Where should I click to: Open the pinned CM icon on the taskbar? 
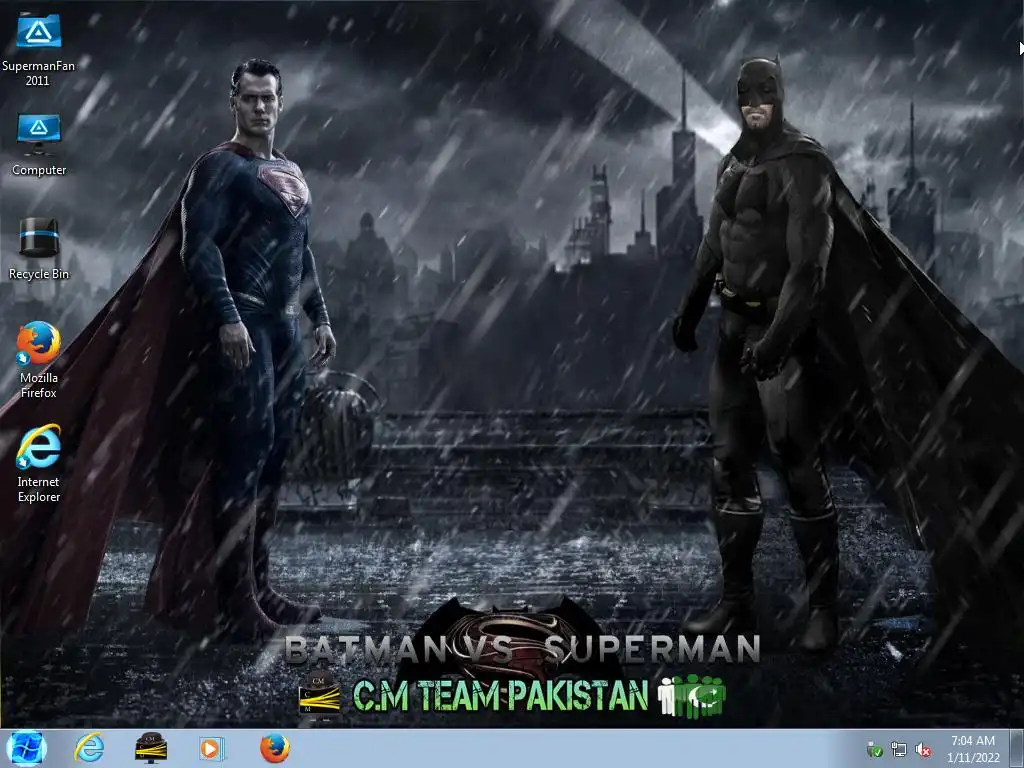point(151,748)
